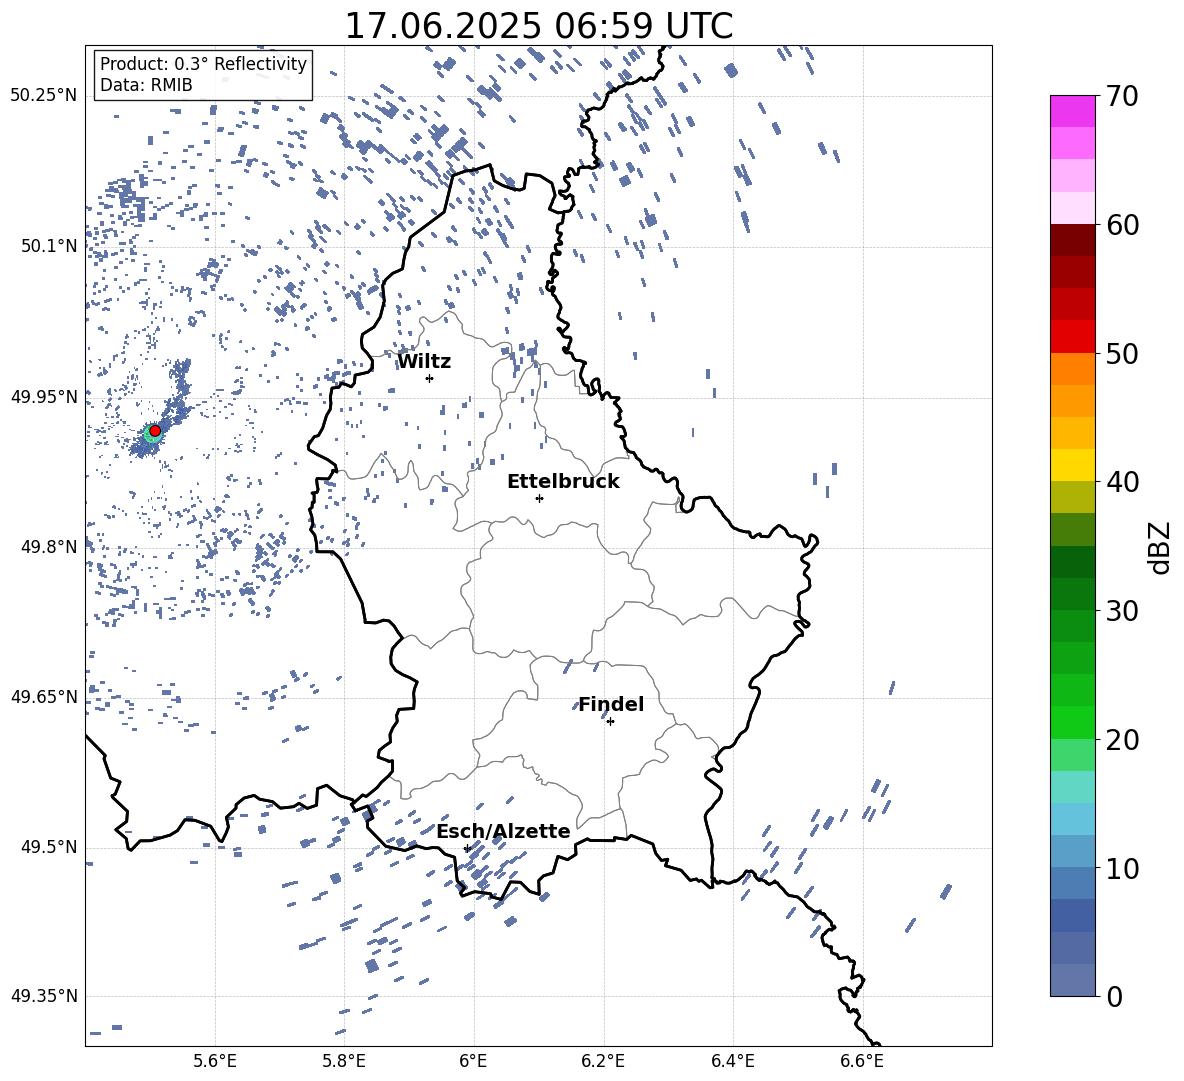This screenshot has height=1081, width=1184.
Task: Click the dark red colorbar segment below 60
Action: (x=1072, y=240)
